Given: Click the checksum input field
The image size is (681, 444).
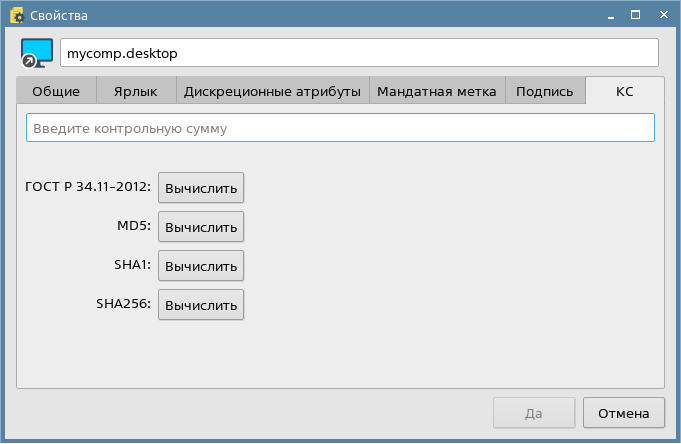Looking at the screenshot, I should 340,128.
